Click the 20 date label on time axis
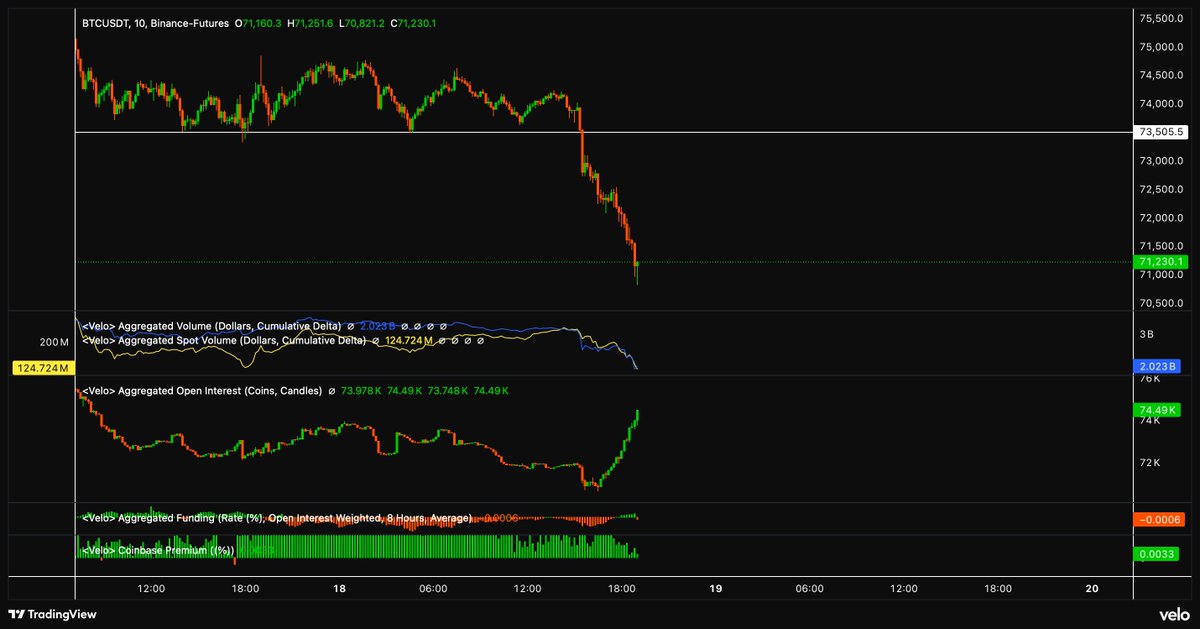1200x629 pixels. click(1091, 589)
